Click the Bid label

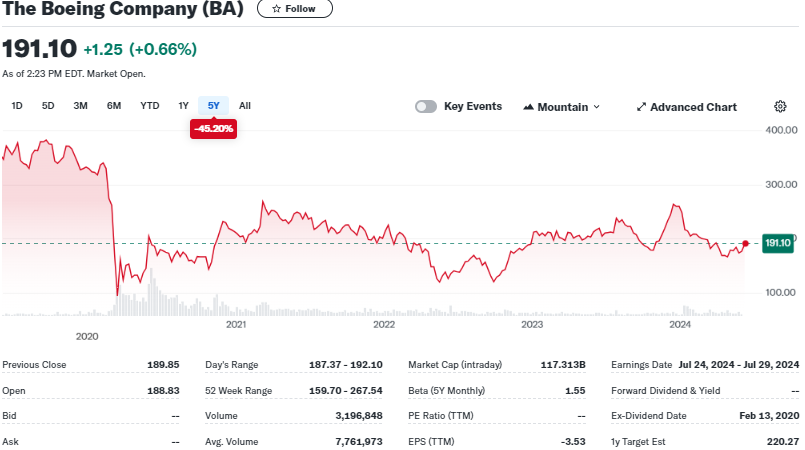[9, 416]
